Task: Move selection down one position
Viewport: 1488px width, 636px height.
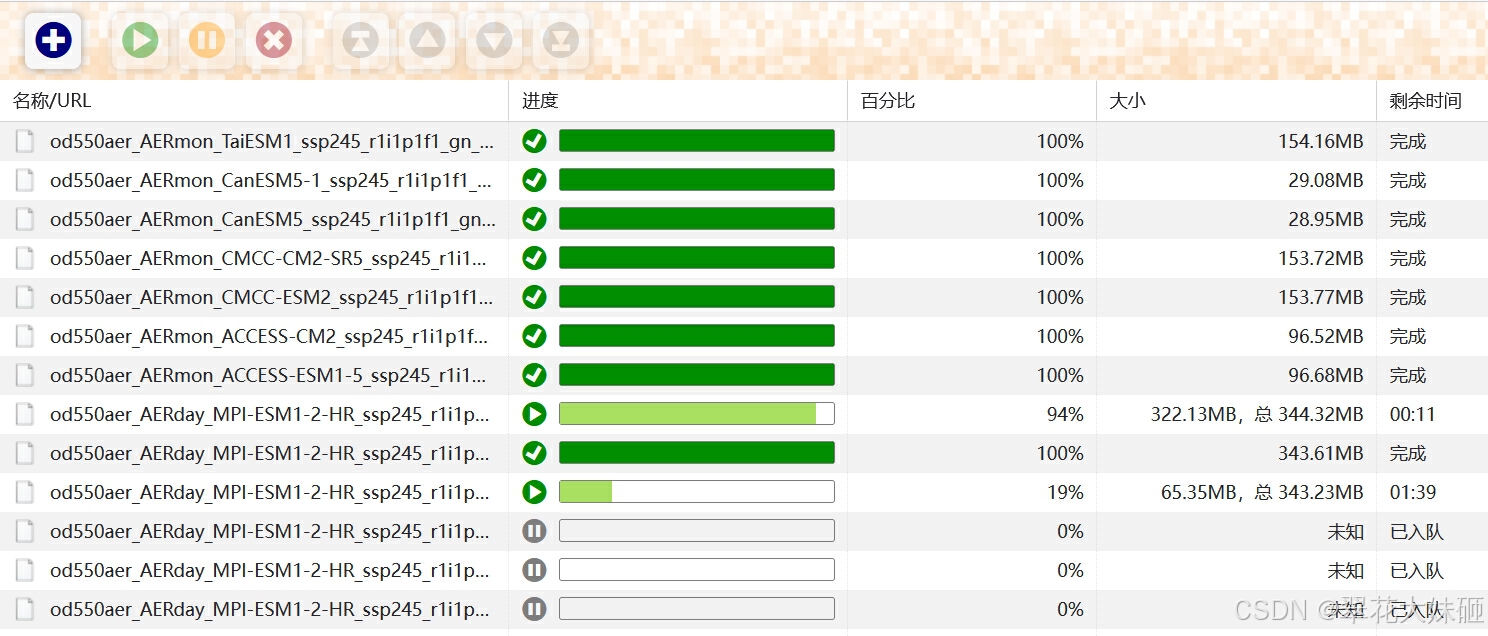Action: tap(494, 41)
